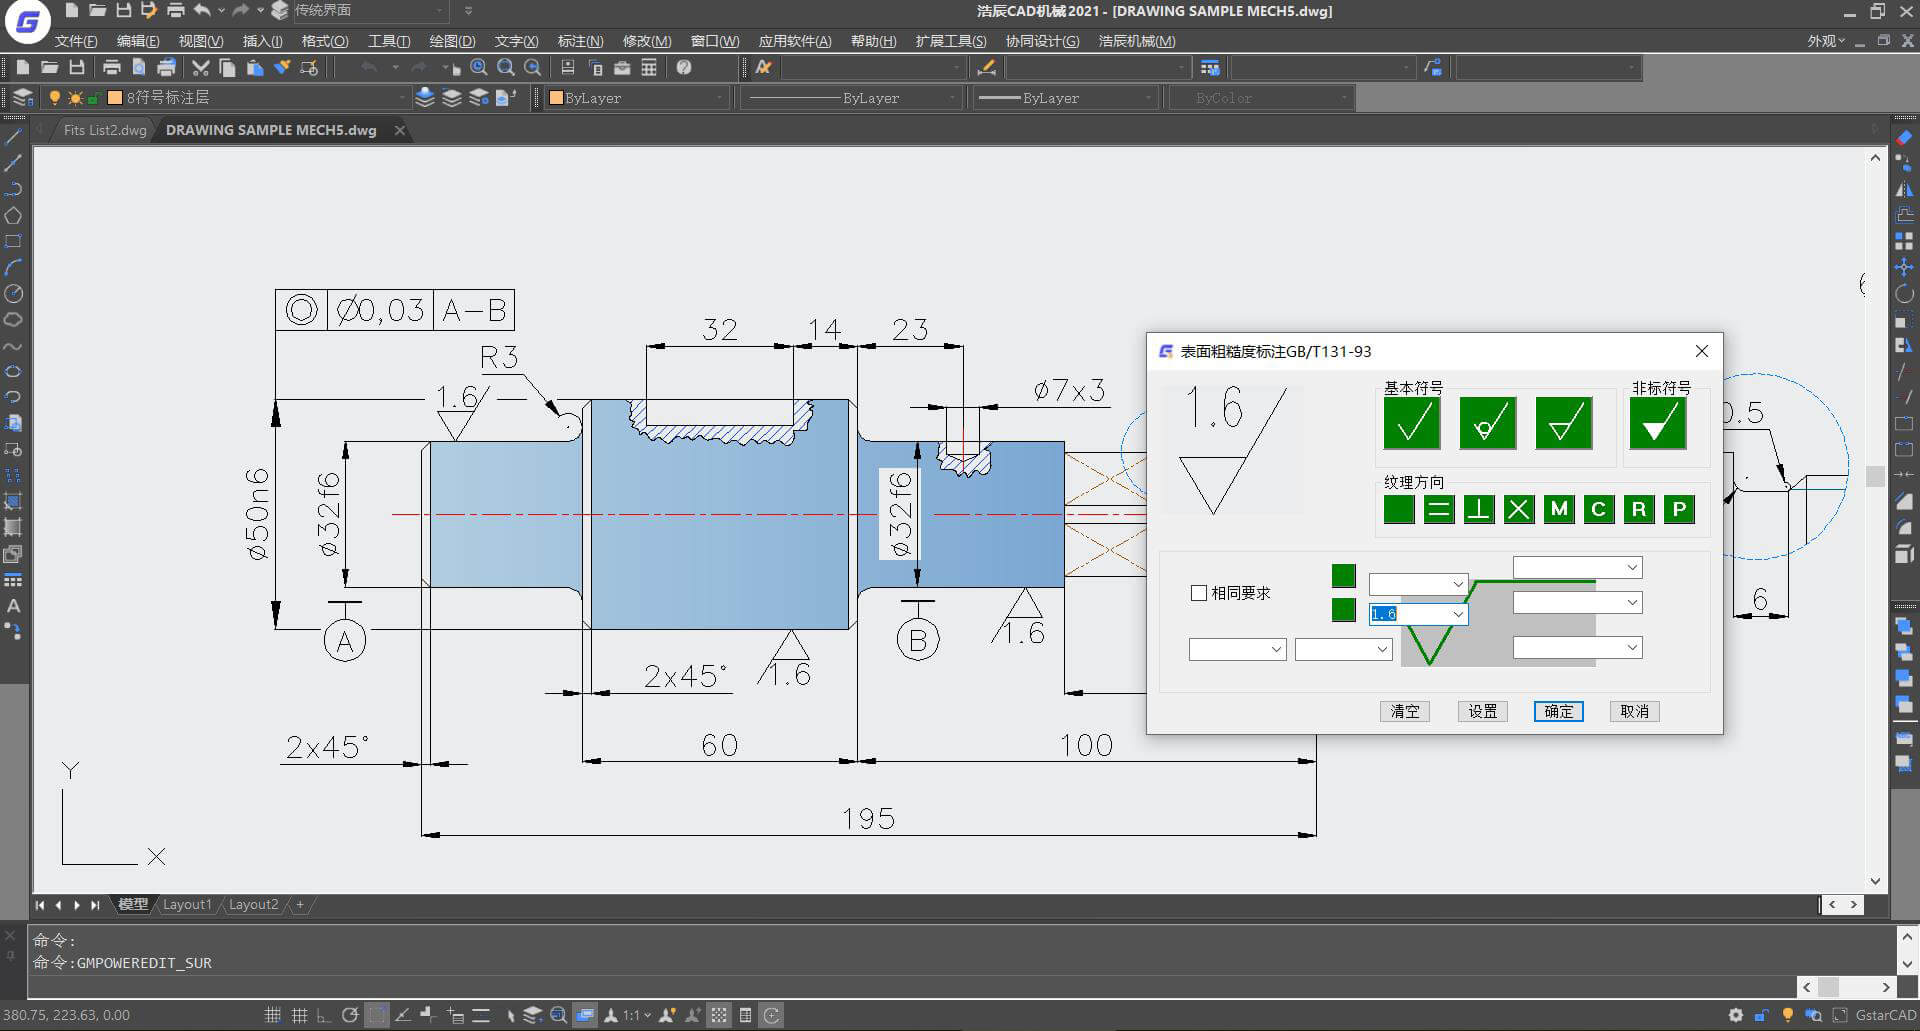Click the 确定 button
1920x1031 pixels.
[x=1558, y=711]
